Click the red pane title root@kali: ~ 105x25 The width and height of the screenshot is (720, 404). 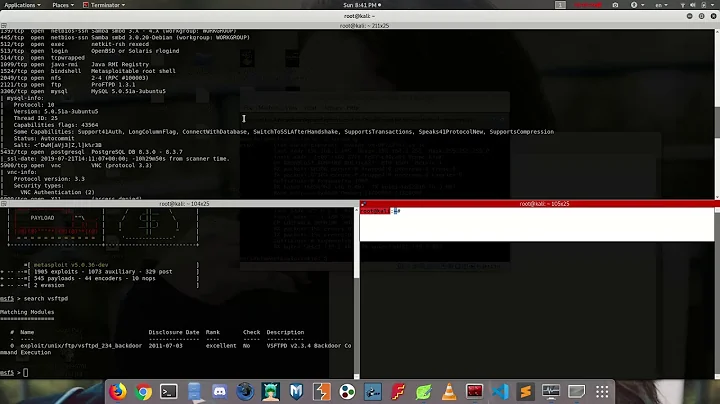tap(544, 204)
